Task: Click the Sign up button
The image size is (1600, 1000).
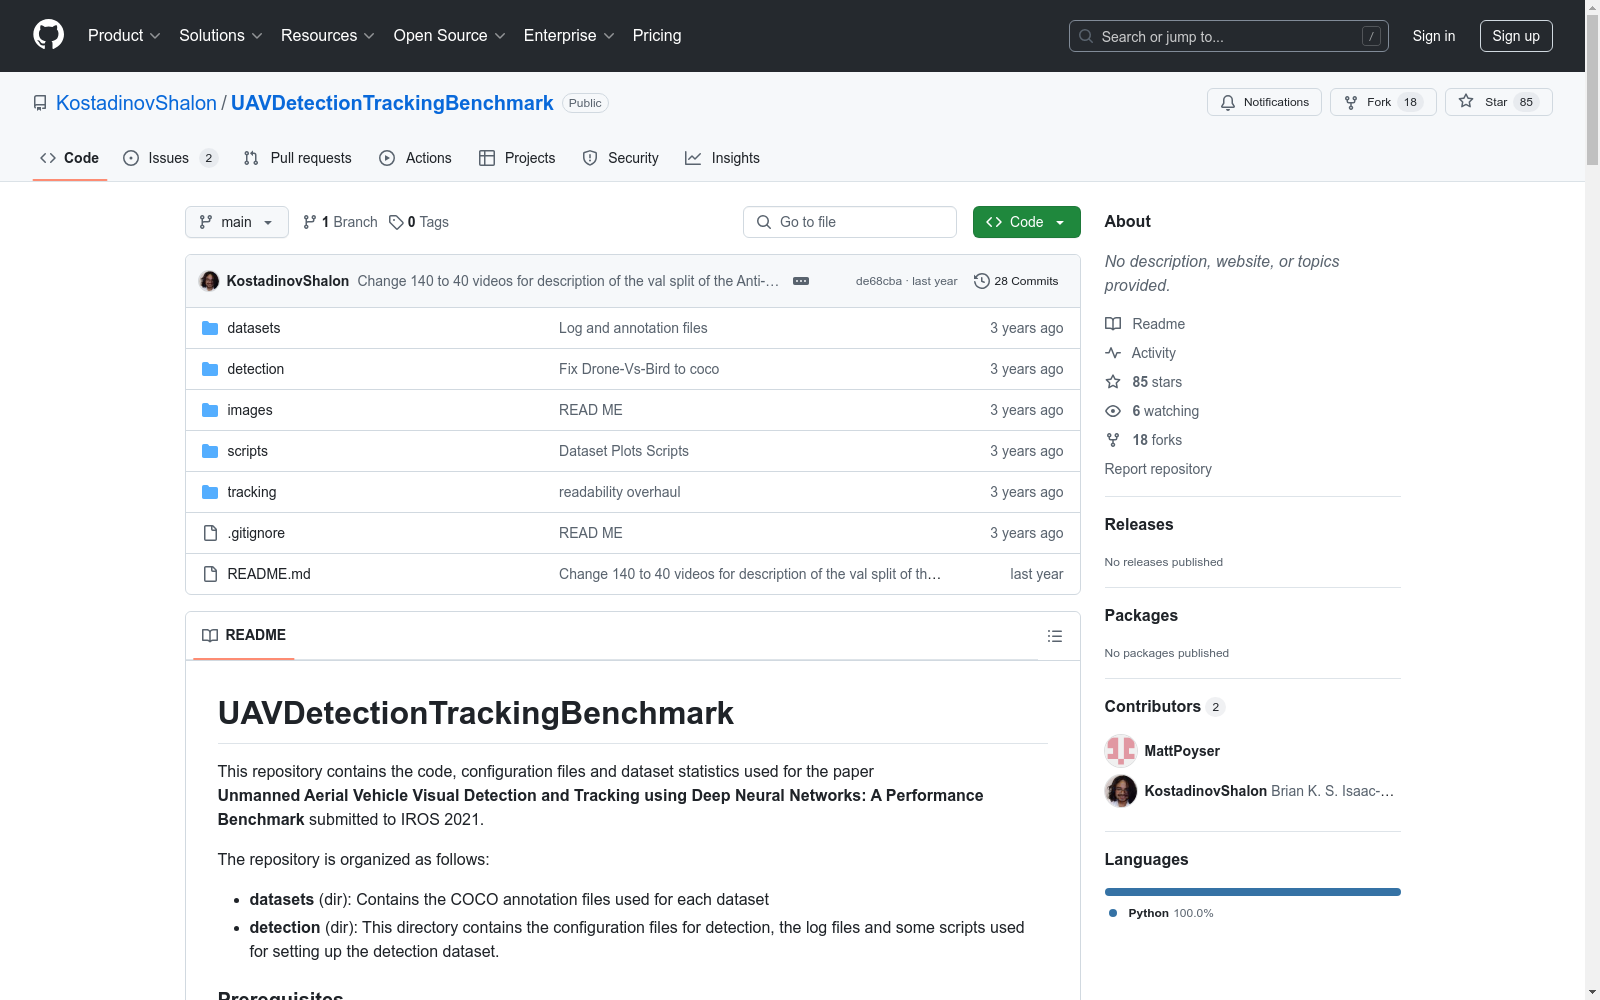Action: click(x=1516, y=36)
